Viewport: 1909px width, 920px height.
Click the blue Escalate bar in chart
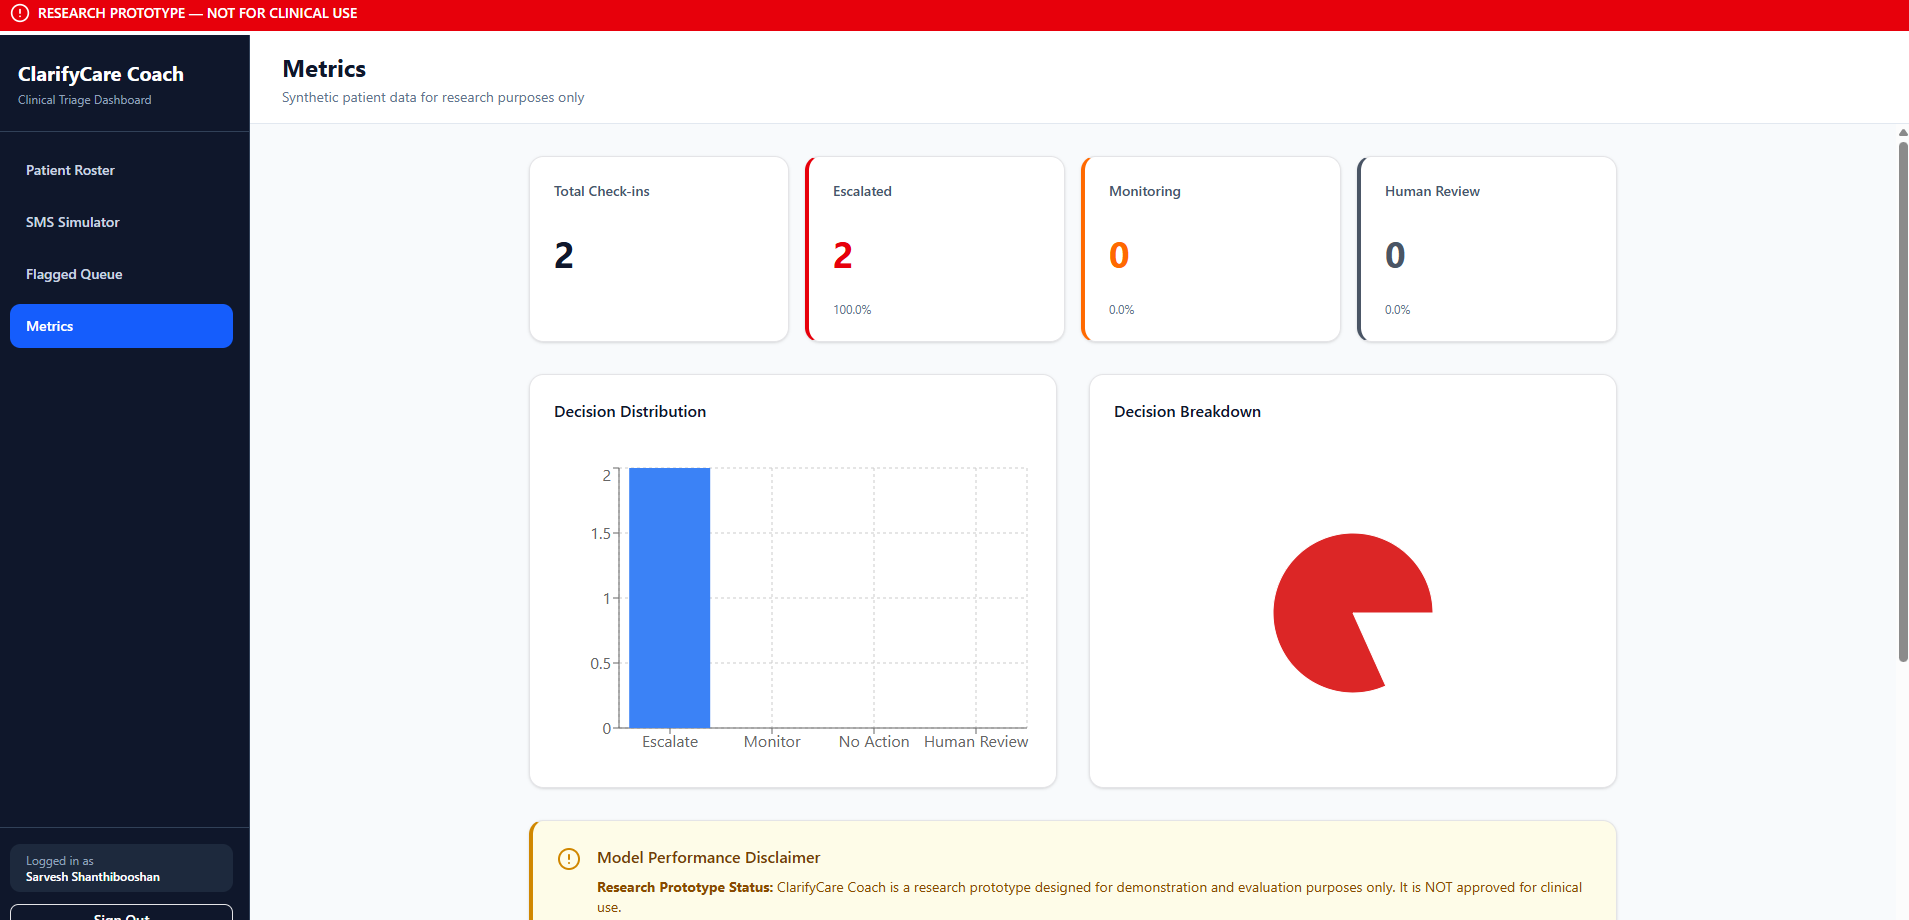point(670,598)
